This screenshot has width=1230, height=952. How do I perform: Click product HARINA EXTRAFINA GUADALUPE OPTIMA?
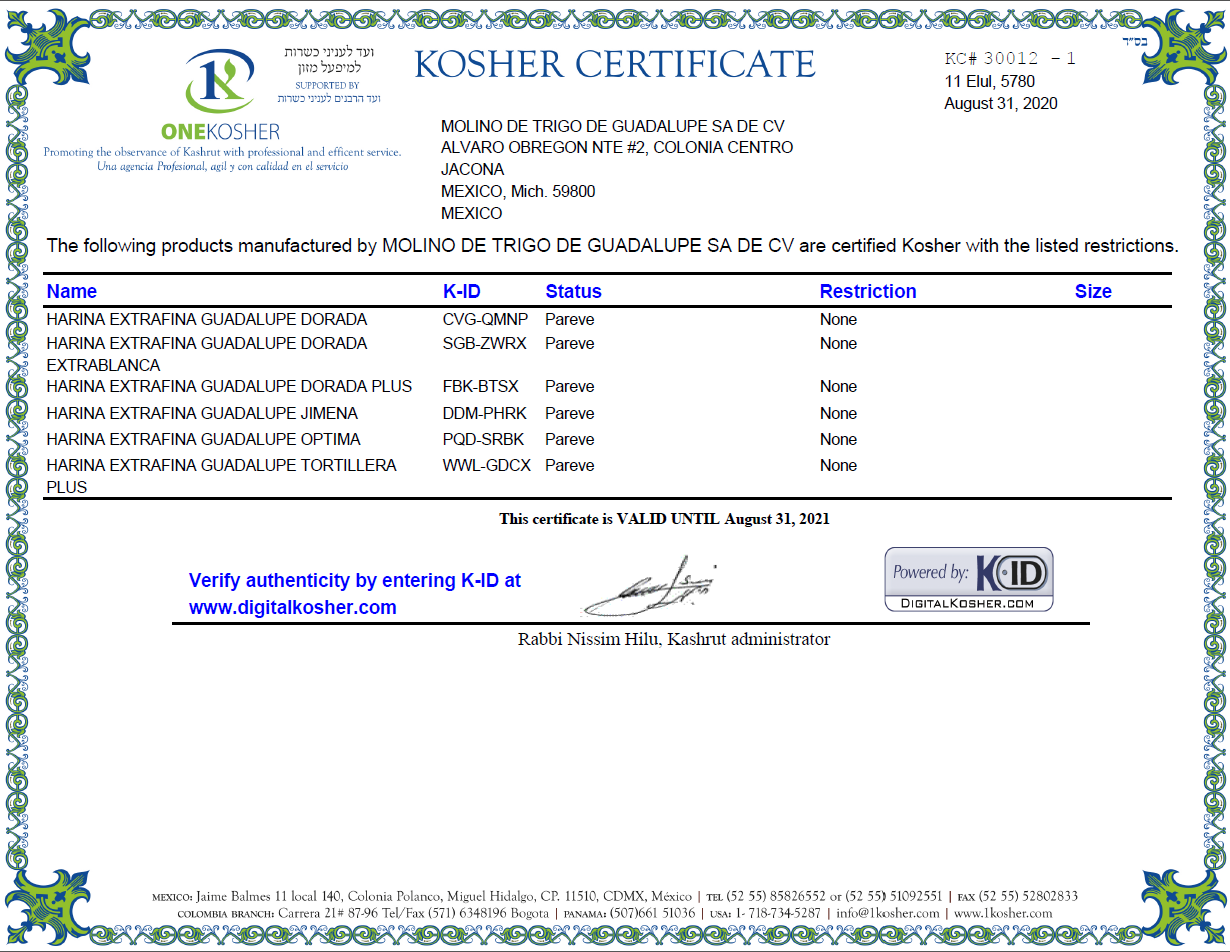[204, 439]
